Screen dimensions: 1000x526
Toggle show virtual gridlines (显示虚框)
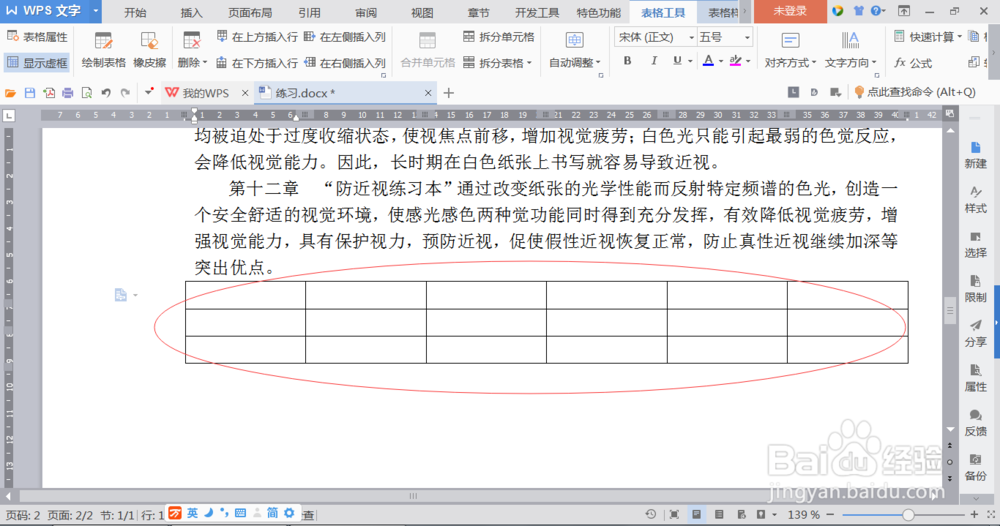[x=37, y=62]
